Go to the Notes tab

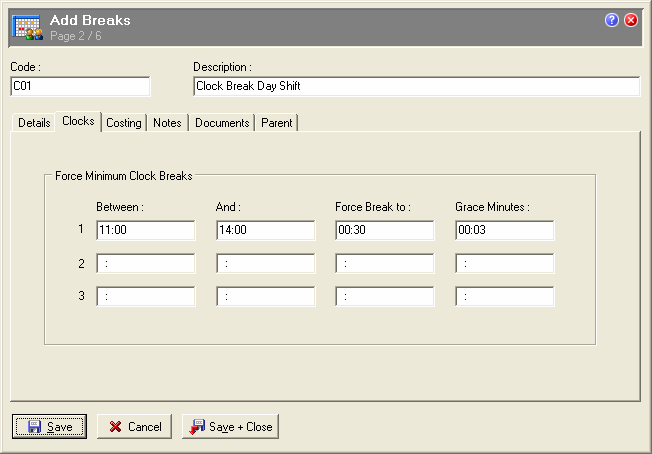point(167,123)
